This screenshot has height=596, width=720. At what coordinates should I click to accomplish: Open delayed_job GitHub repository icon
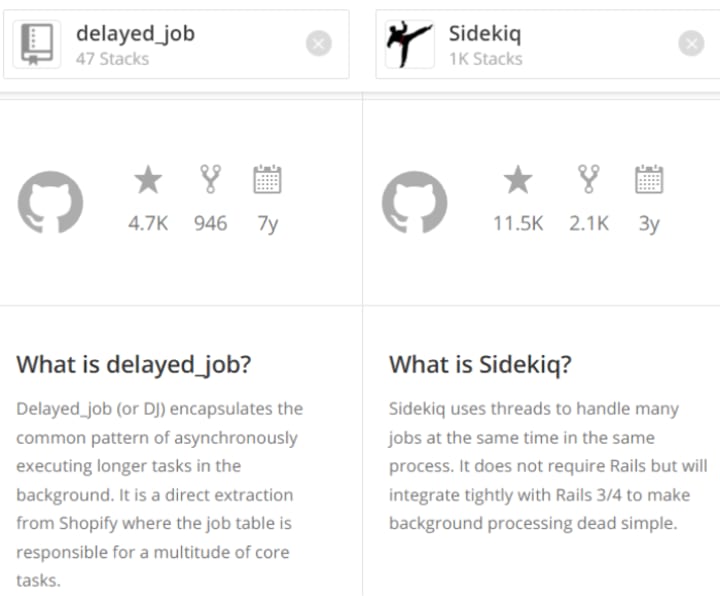pos(50,202)
